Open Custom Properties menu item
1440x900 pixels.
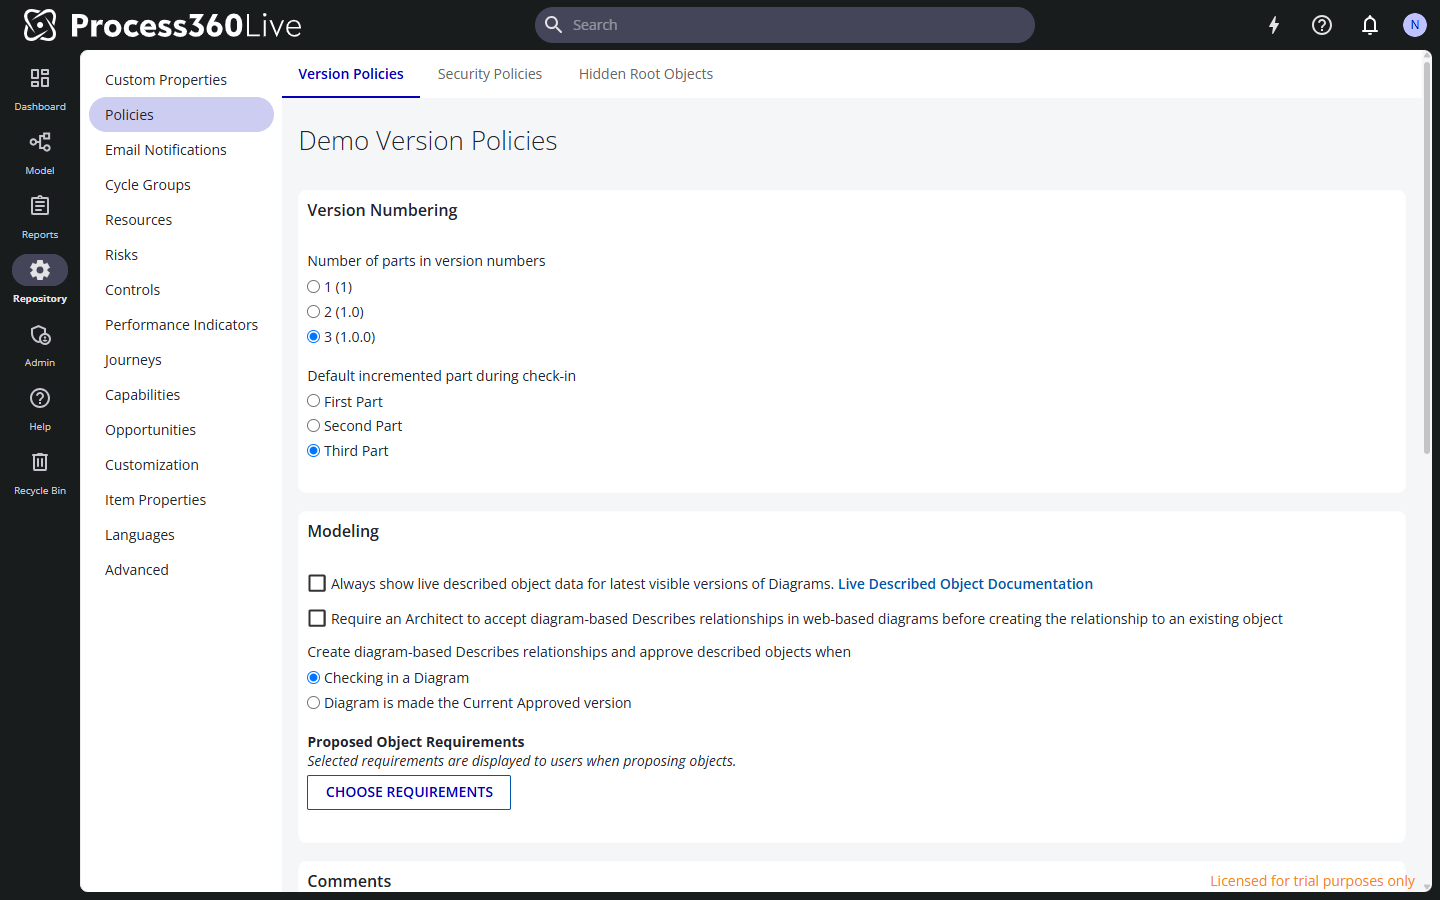coord(181,80)
